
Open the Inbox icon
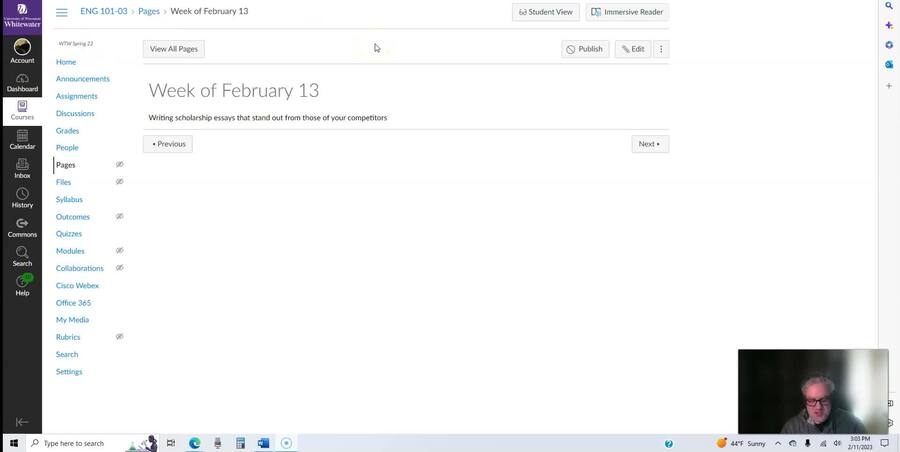coord(22,169)
